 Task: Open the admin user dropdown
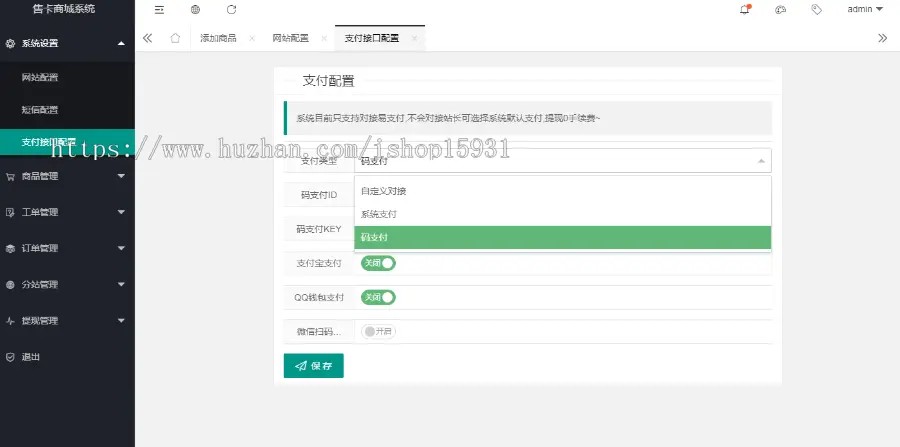866,9
